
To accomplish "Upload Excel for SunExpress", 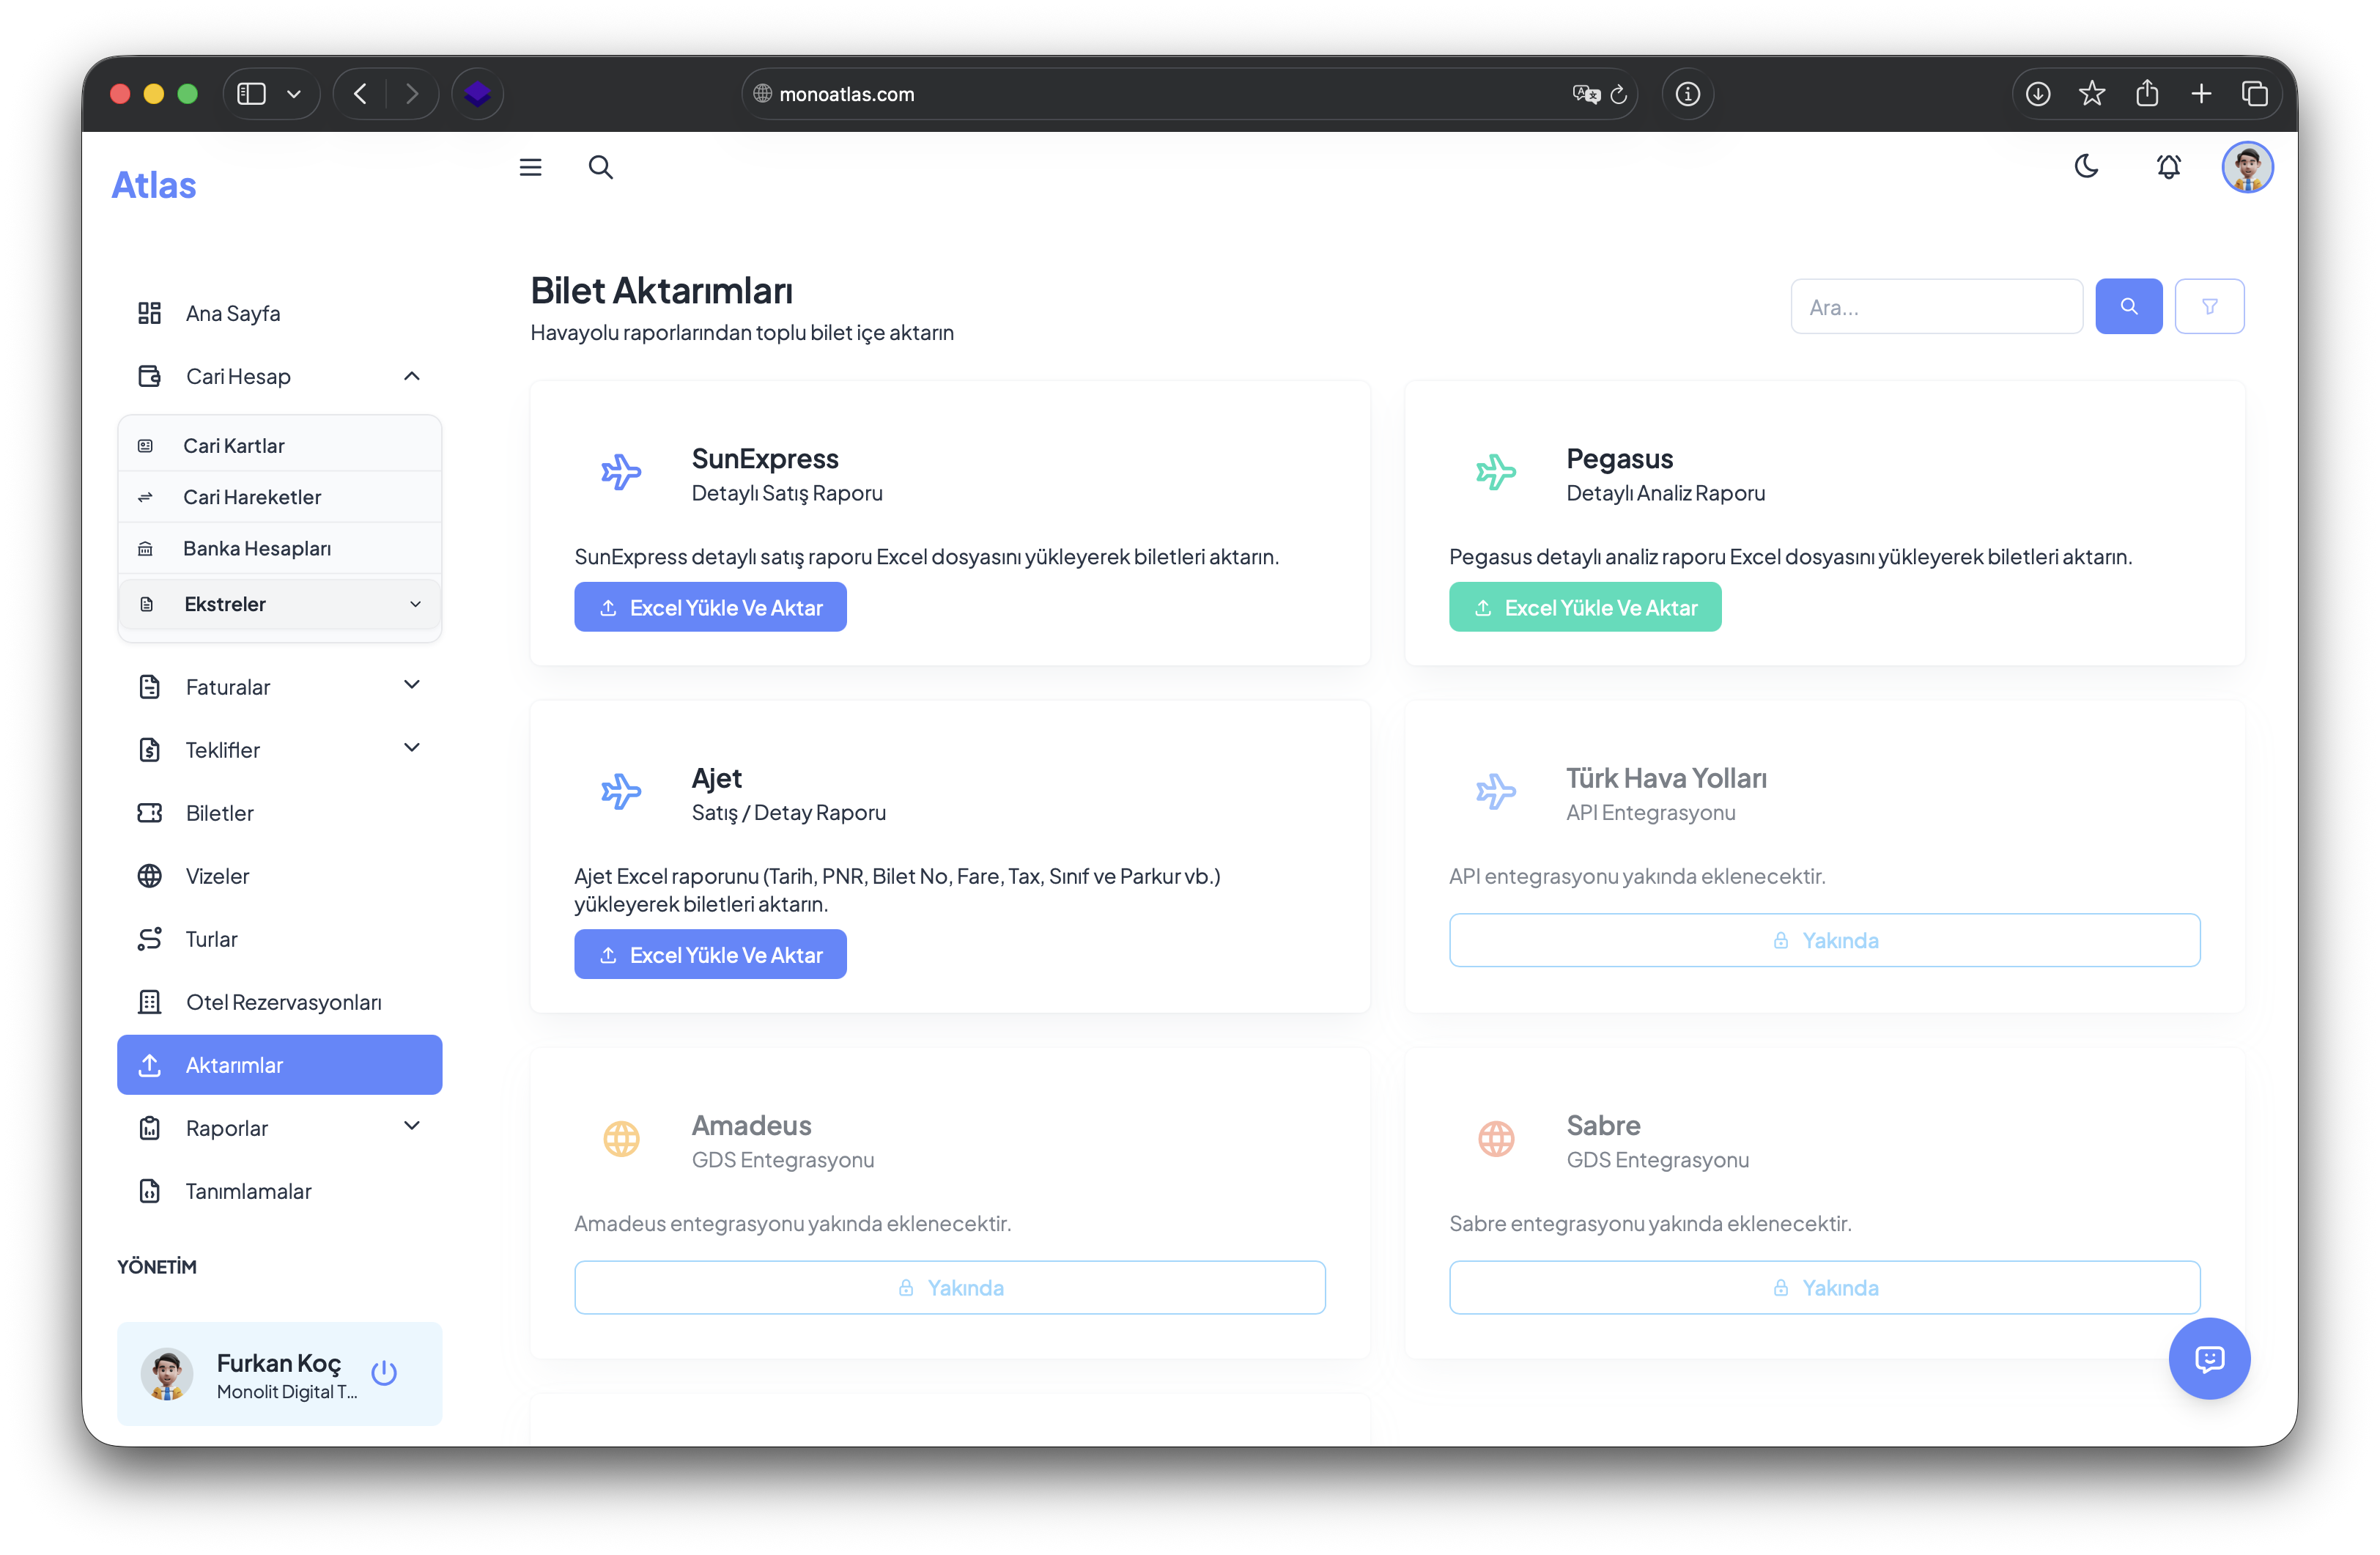I will 710,607.
